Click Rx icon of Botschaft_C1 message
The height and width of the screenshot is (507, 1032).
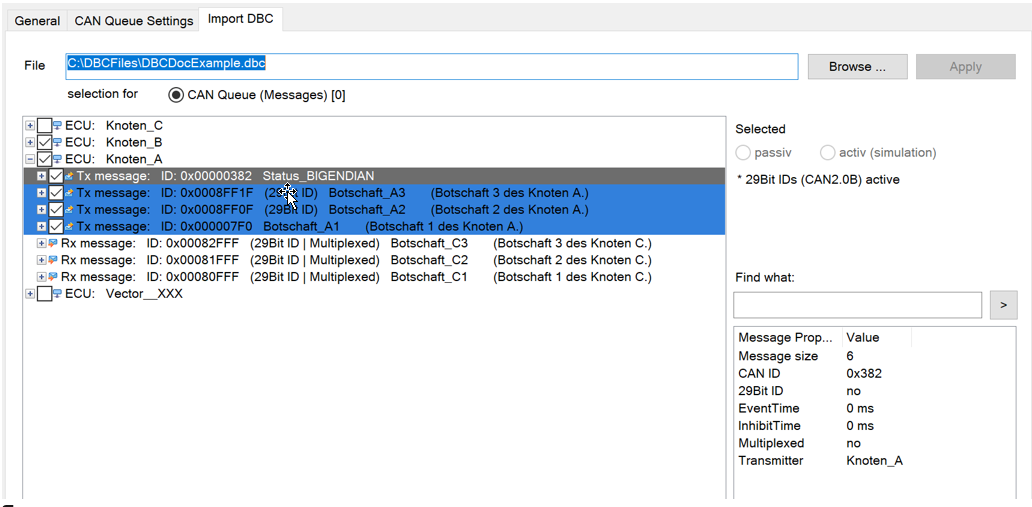(x=53, y=277)
